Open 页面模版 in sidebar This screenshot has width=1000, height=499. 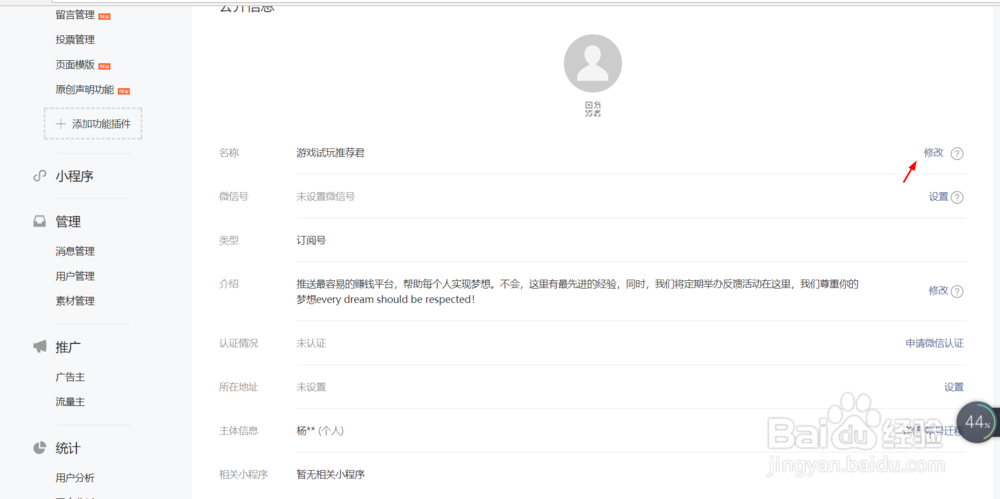coord(75,64)
